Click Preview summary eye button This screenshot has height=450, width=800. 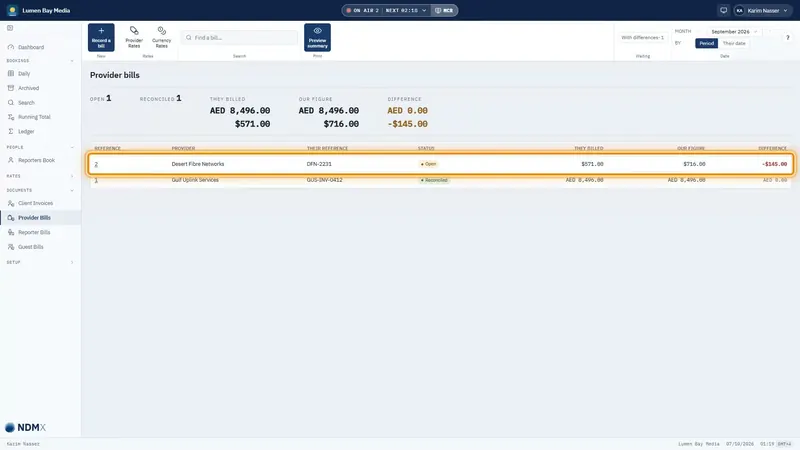pyautogui.click(x=317, y=37)
